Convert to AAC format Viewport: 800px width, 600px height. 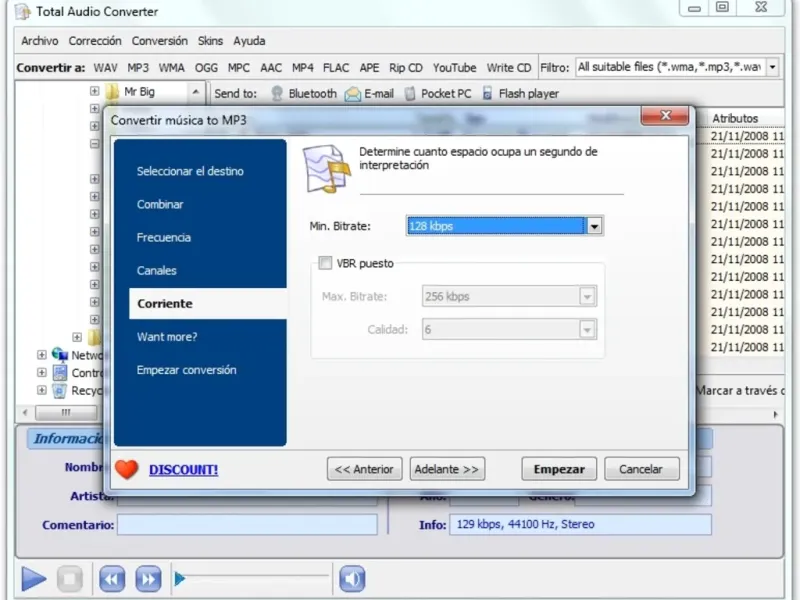click(x=271, y=67)
